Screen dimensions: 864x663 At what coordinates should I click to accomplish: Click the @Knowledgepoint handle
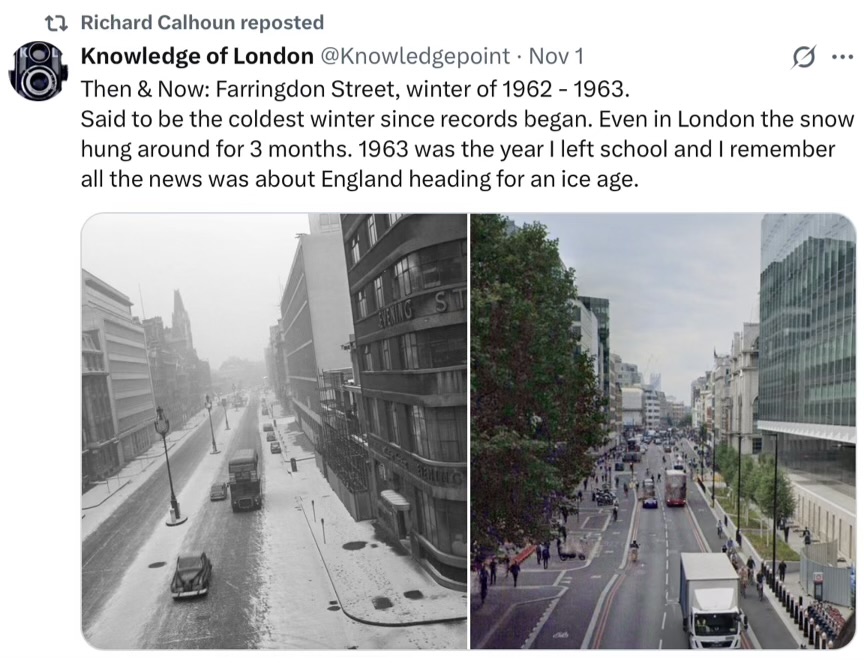click(412, 56)
